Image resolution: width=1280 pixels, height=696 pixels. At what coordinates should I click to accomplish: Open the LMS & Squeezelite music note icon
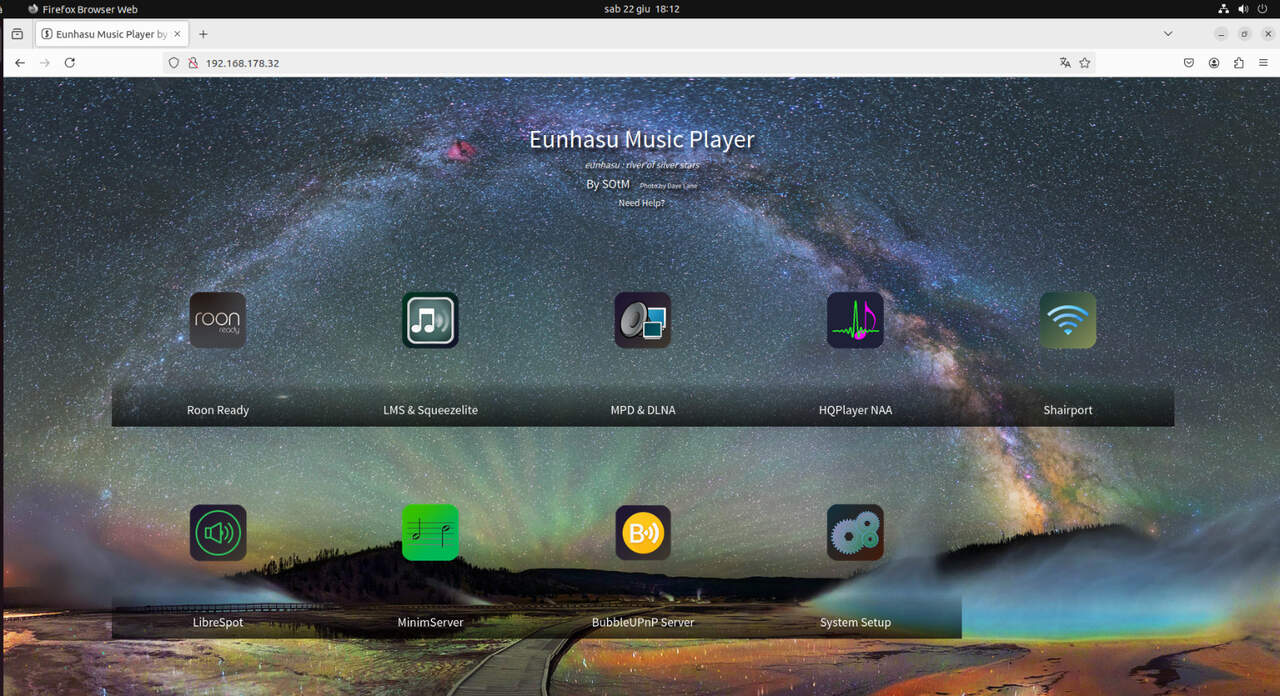(430, 320)
